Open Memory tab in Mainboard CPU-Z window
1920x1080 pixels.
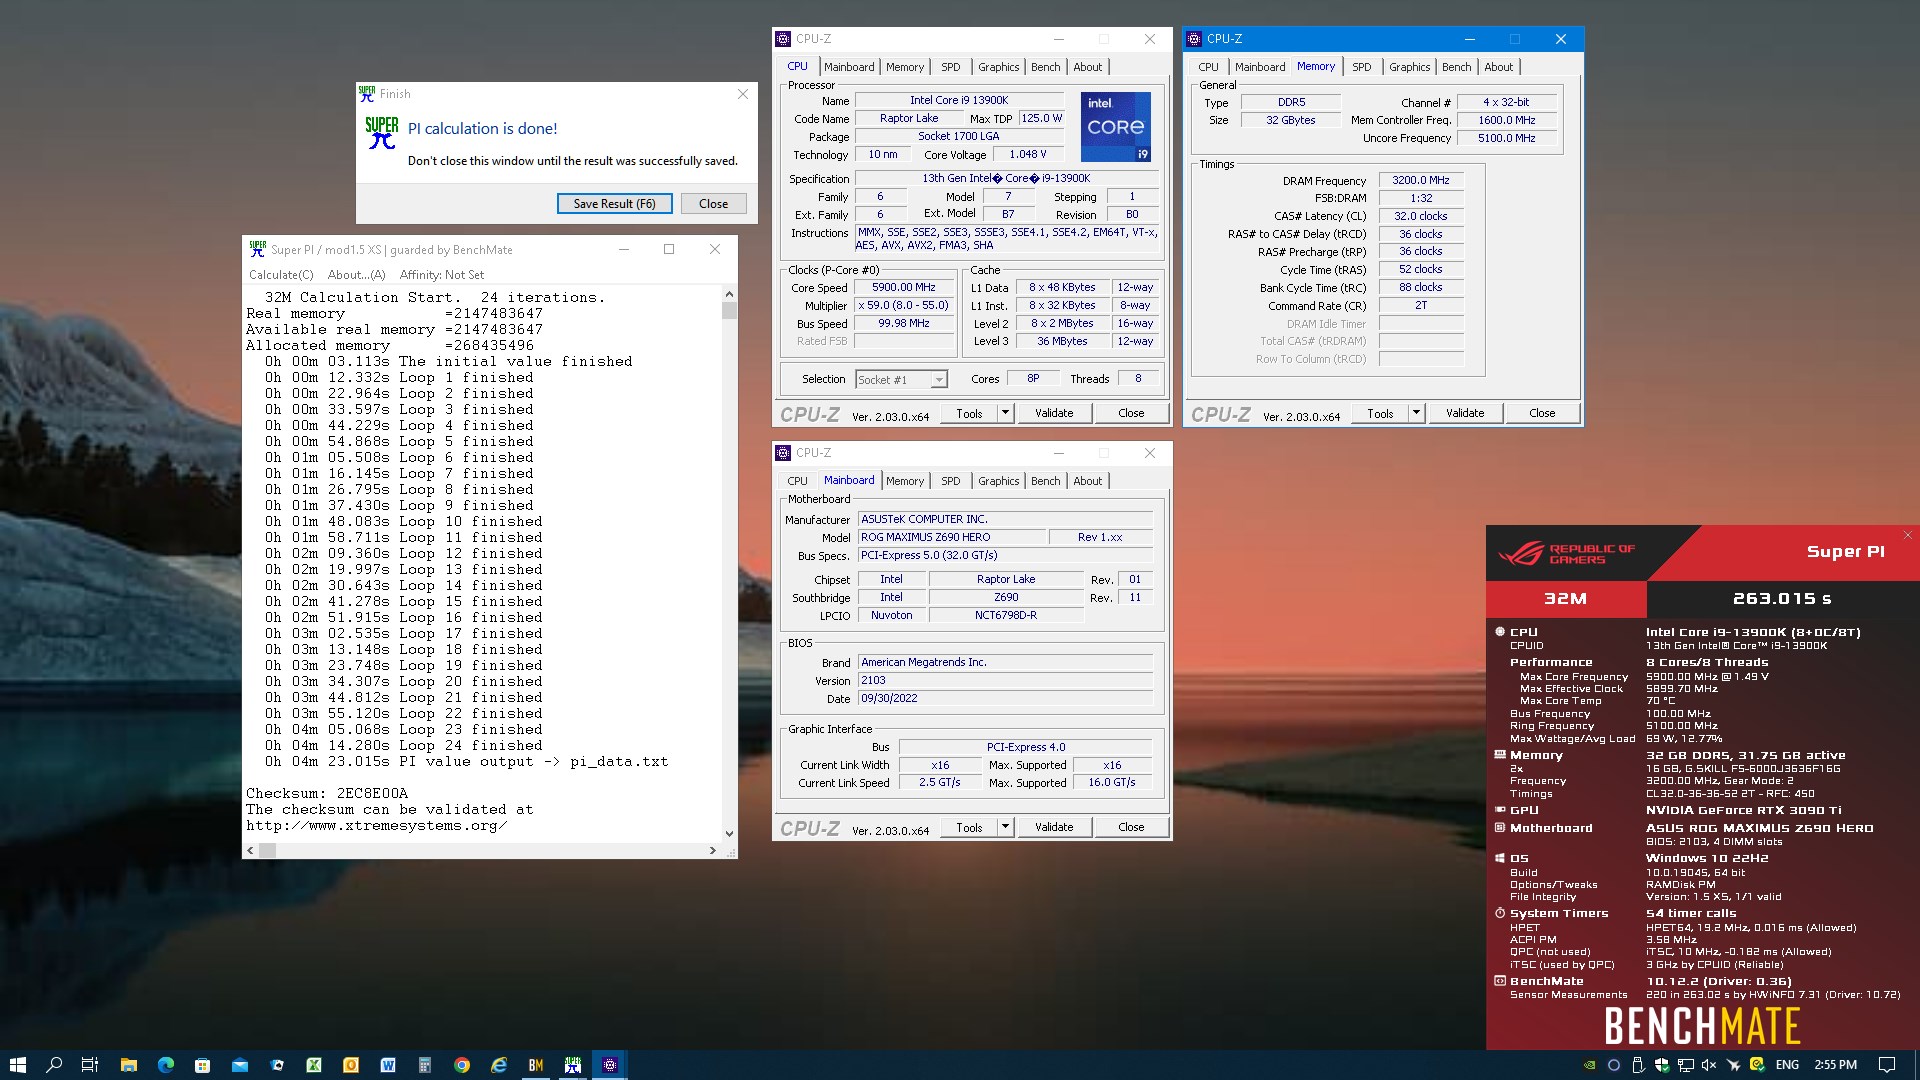(905, 481)
